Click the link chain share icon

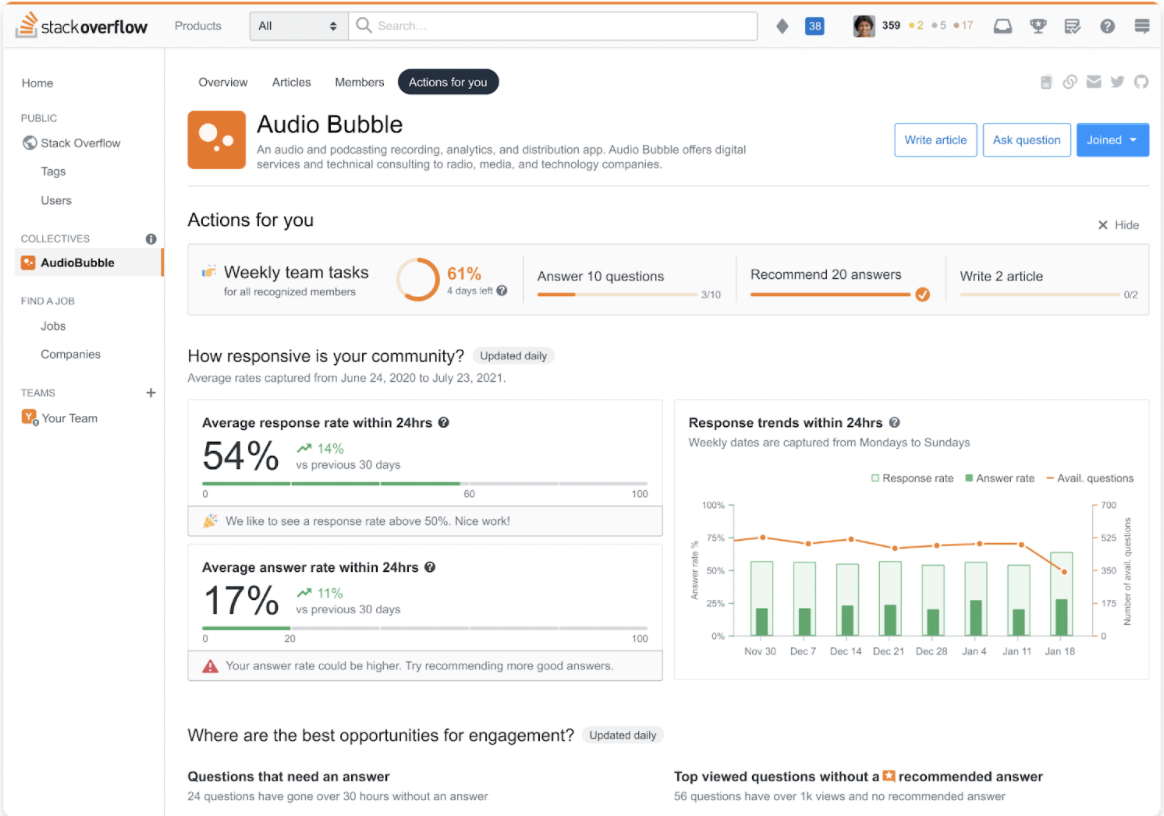click(x=1070, y=82)
